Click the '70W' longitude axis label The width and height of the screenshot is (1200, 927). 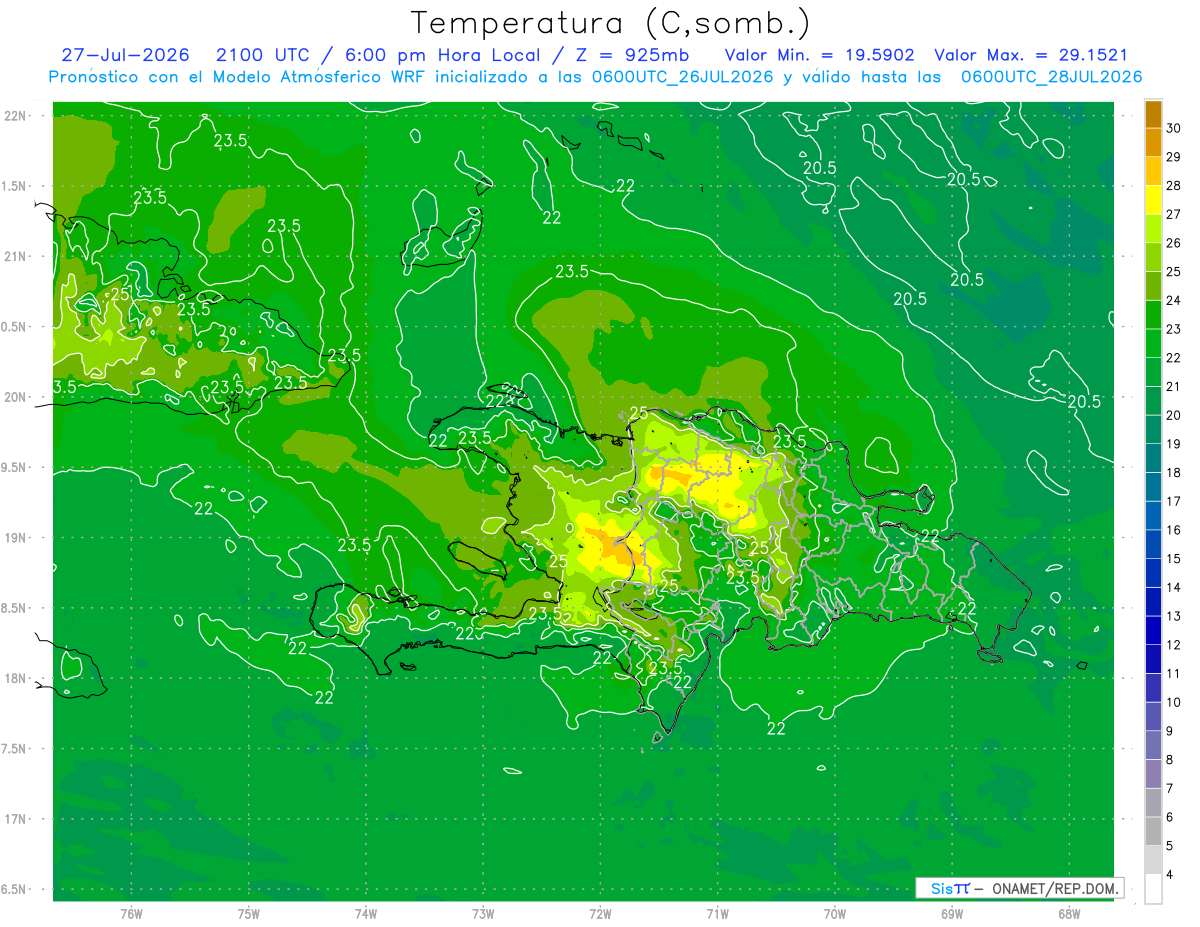click(x=835, y=913)
